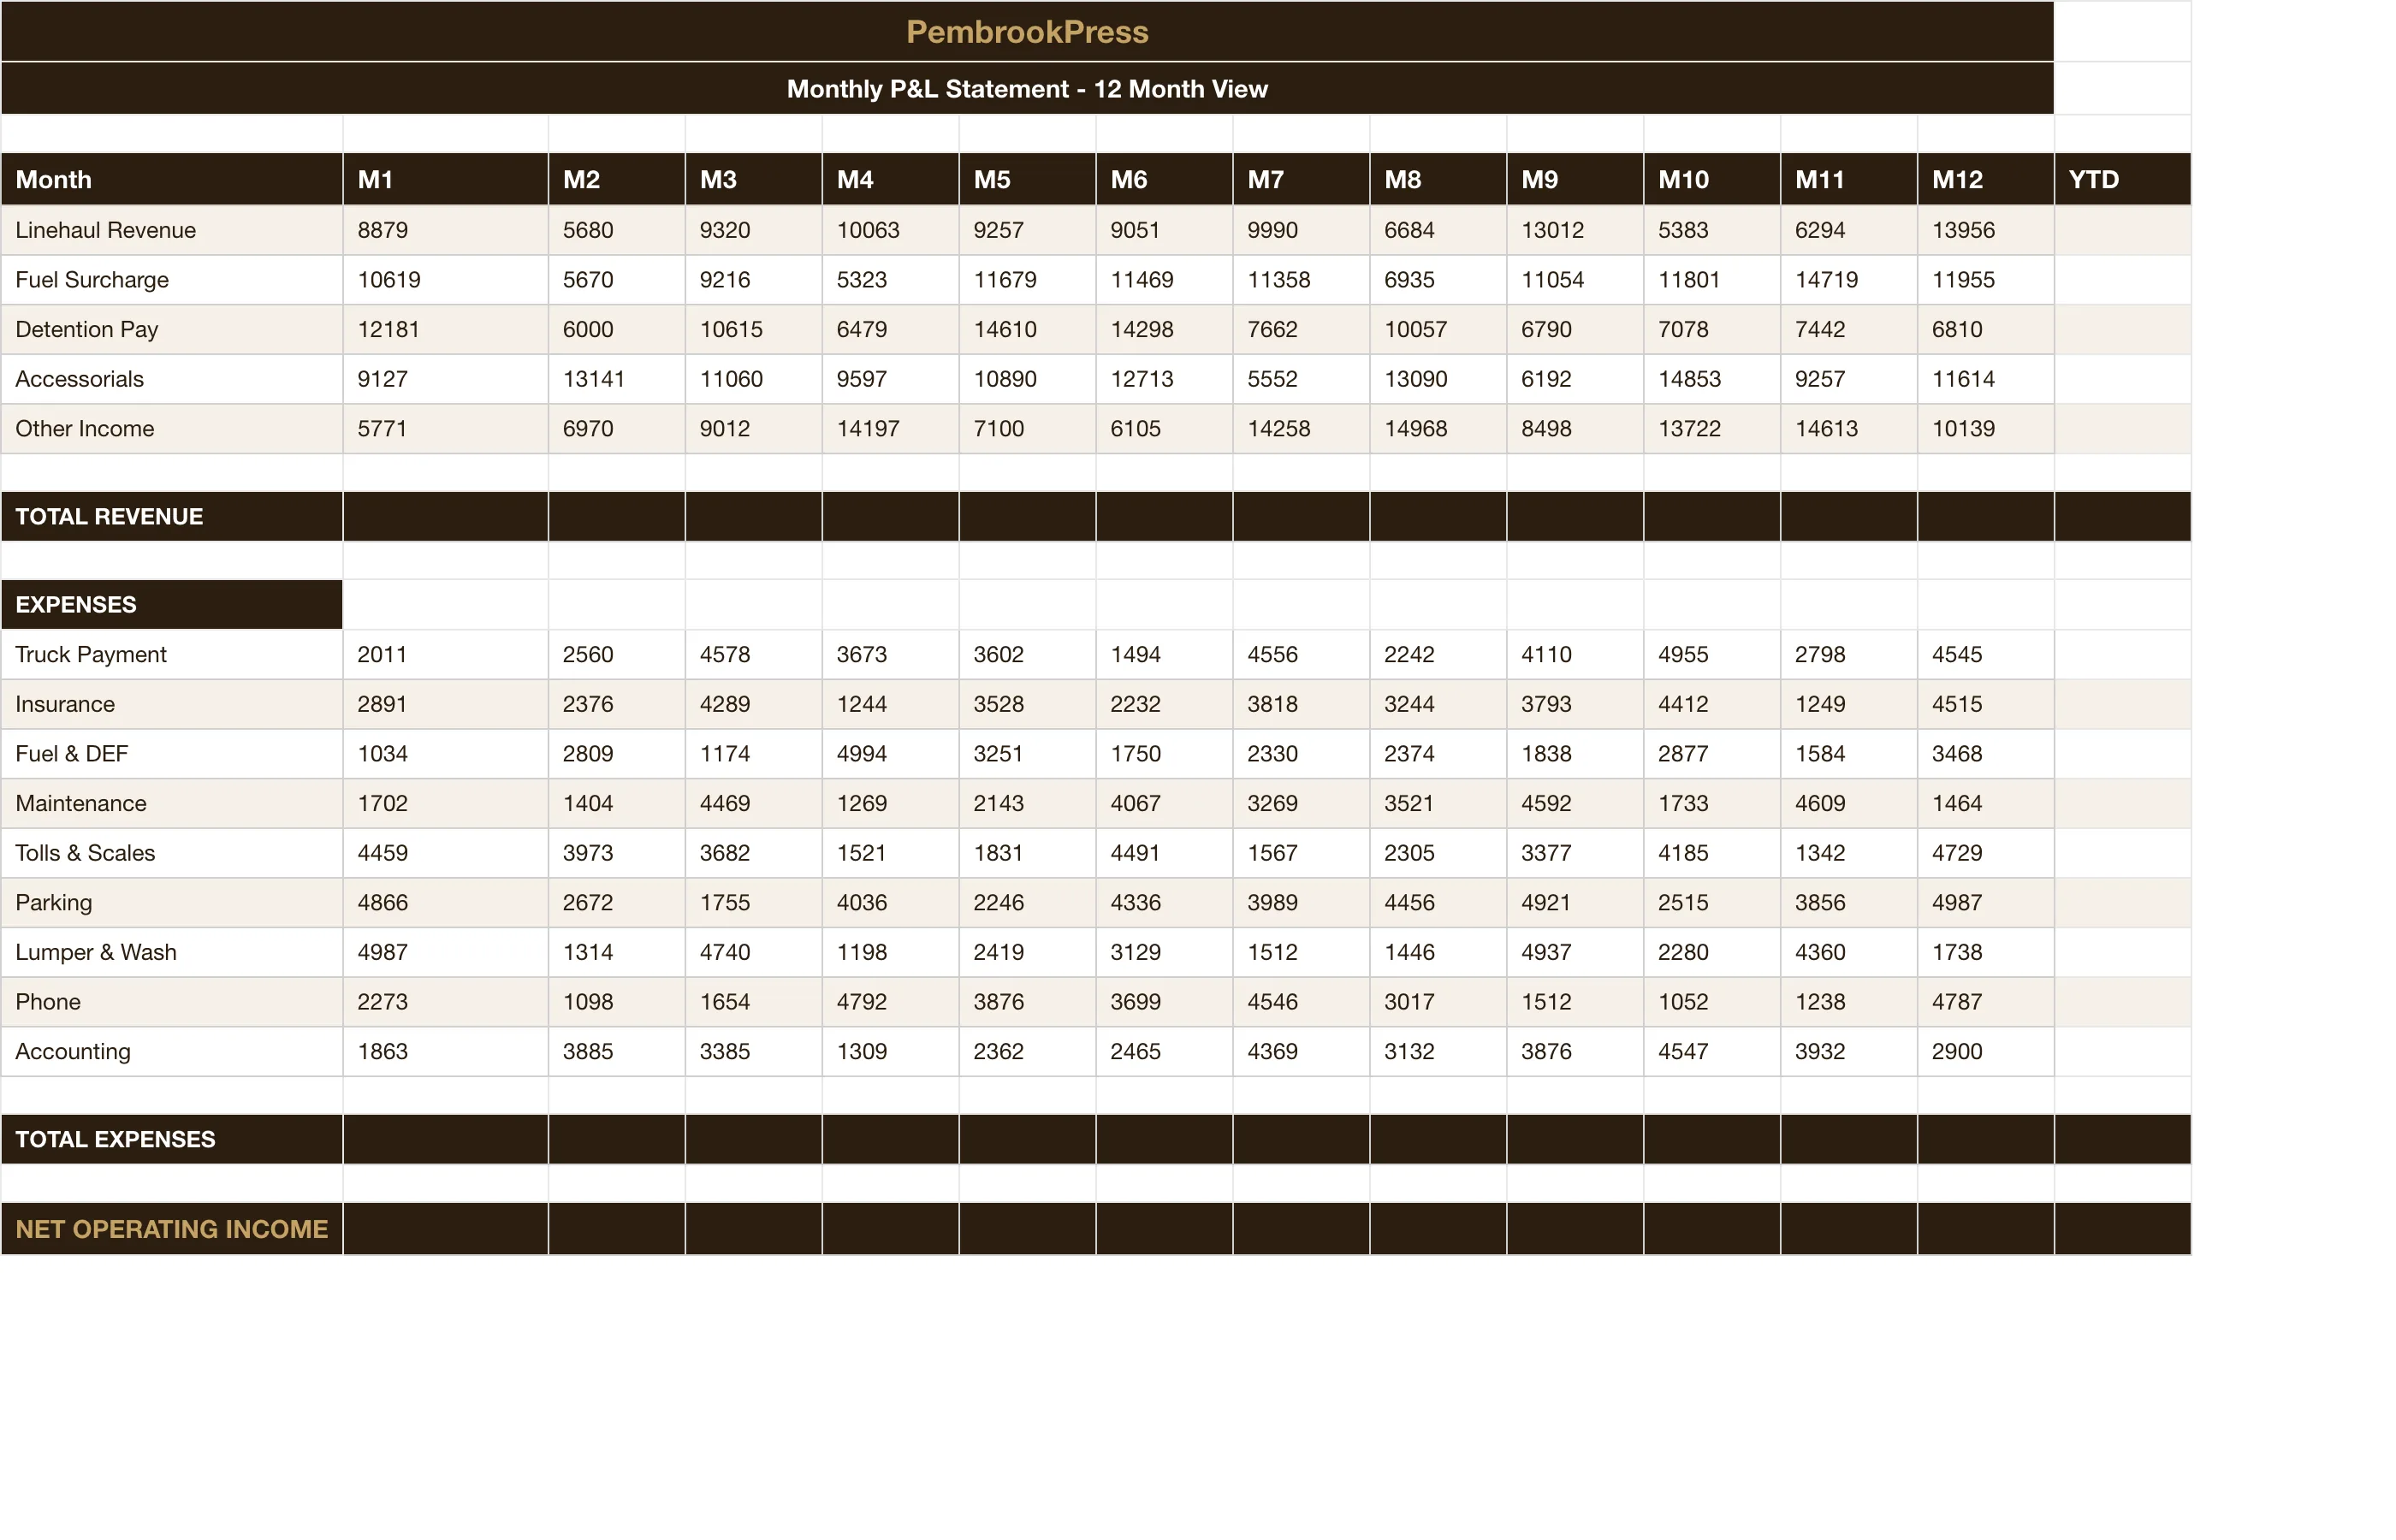Select Tolls & Scales M1 value 4459
Screen dimensions: 2396x1540
(x=445, y=853)
